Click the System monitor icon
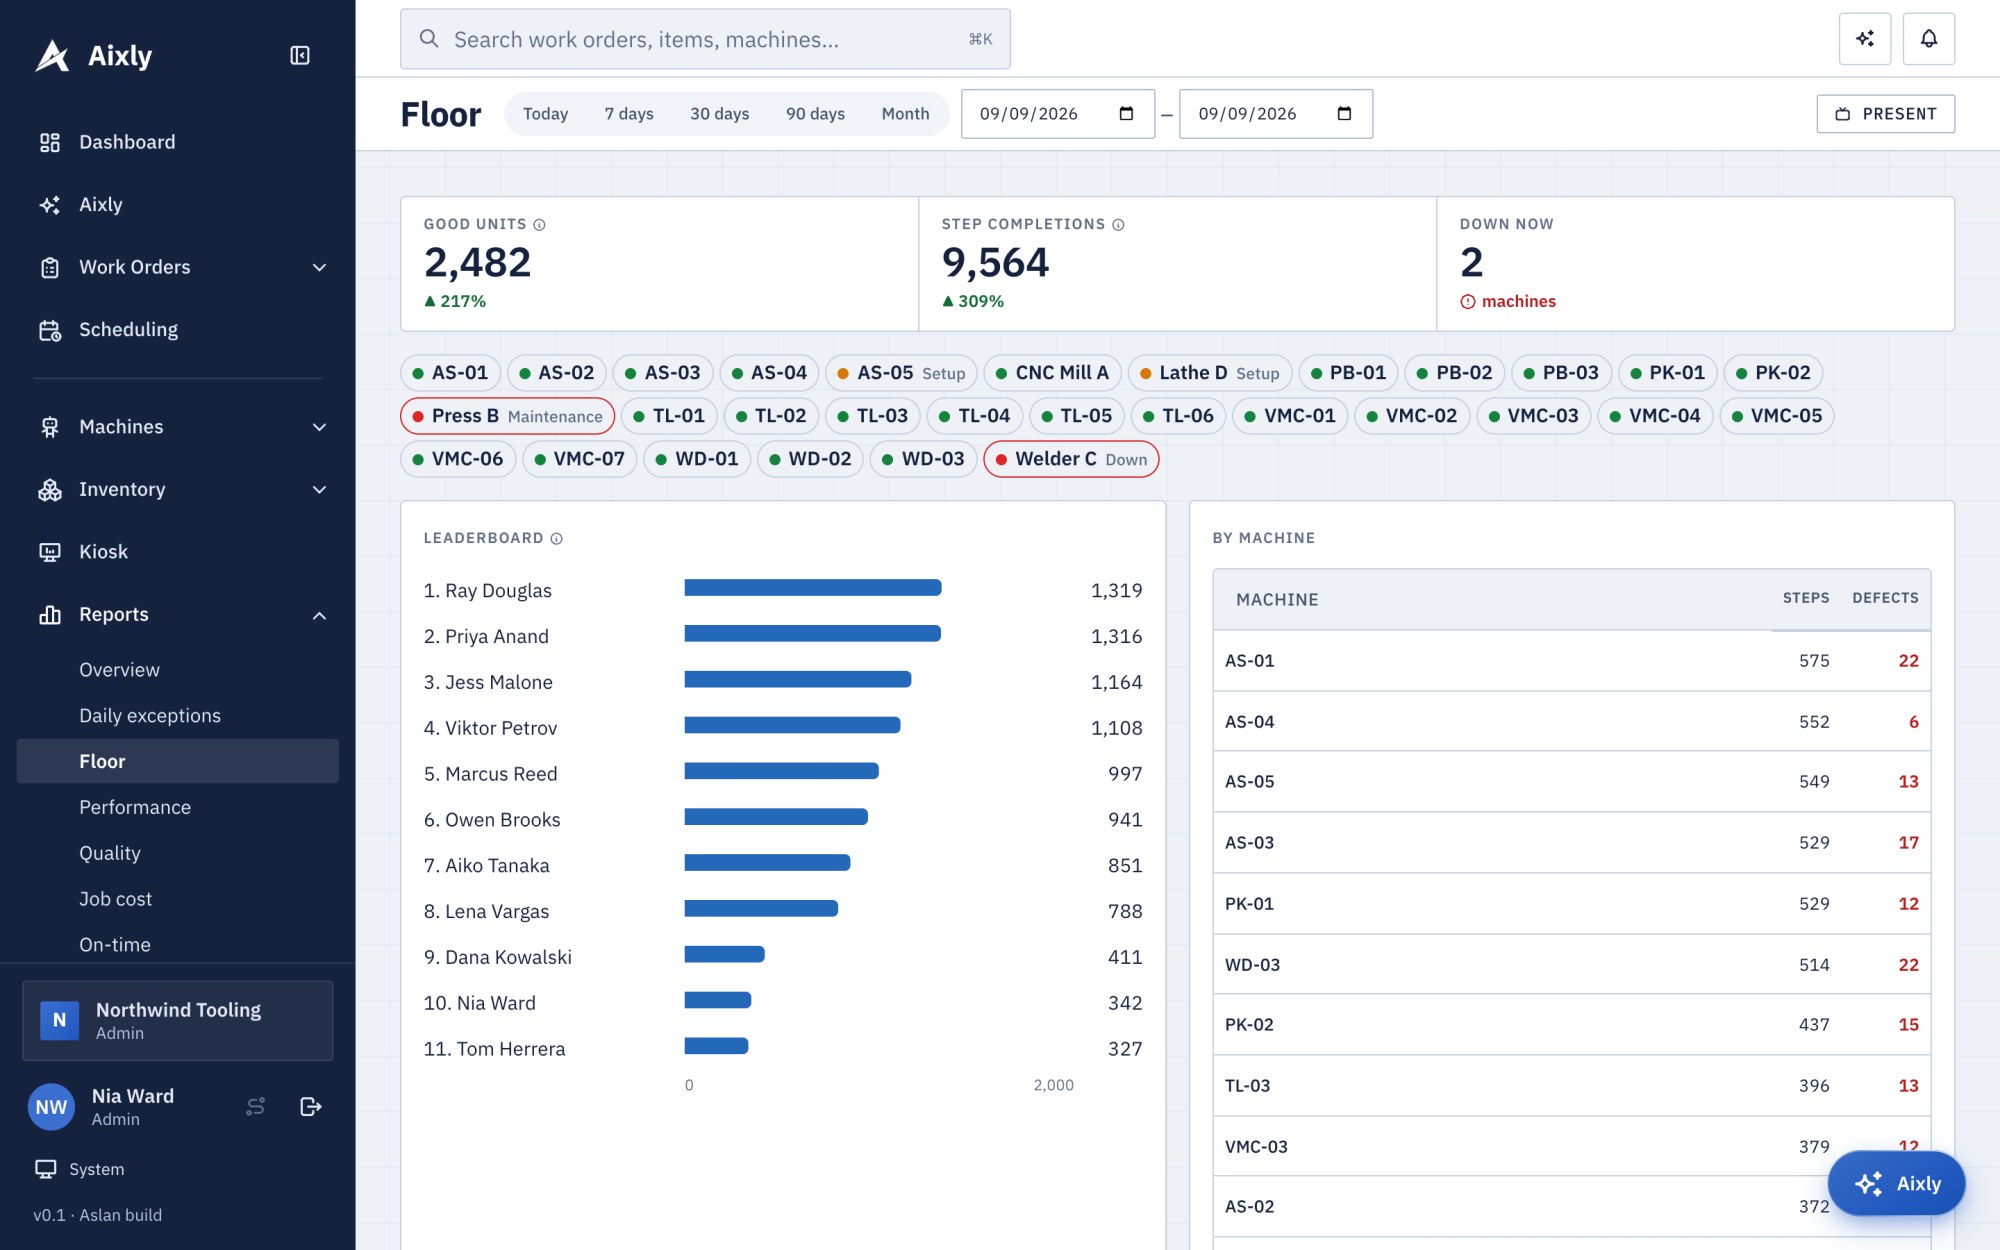The height and width of the screenshot is (1250, 2000). [x=46, y=1169]
